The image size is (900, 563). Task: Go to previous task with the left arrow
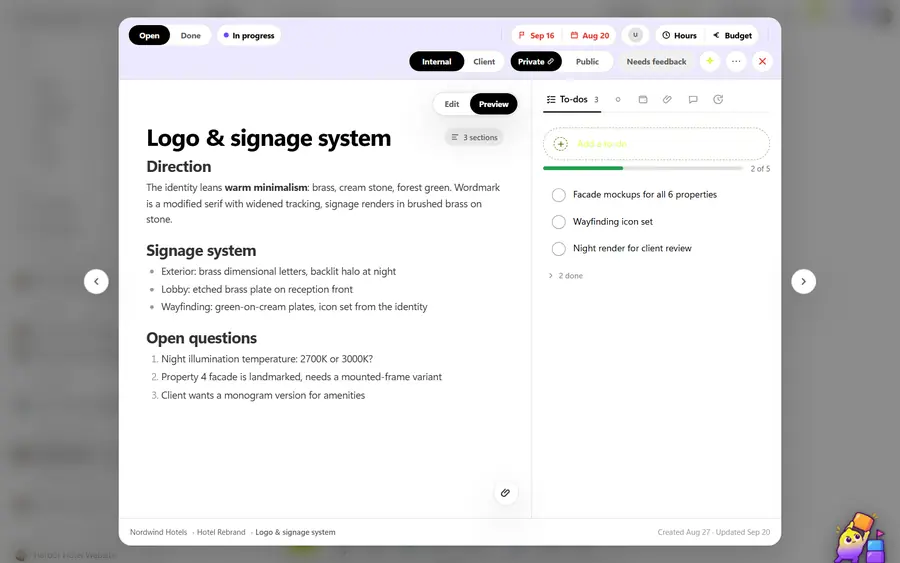coord(96,282)
